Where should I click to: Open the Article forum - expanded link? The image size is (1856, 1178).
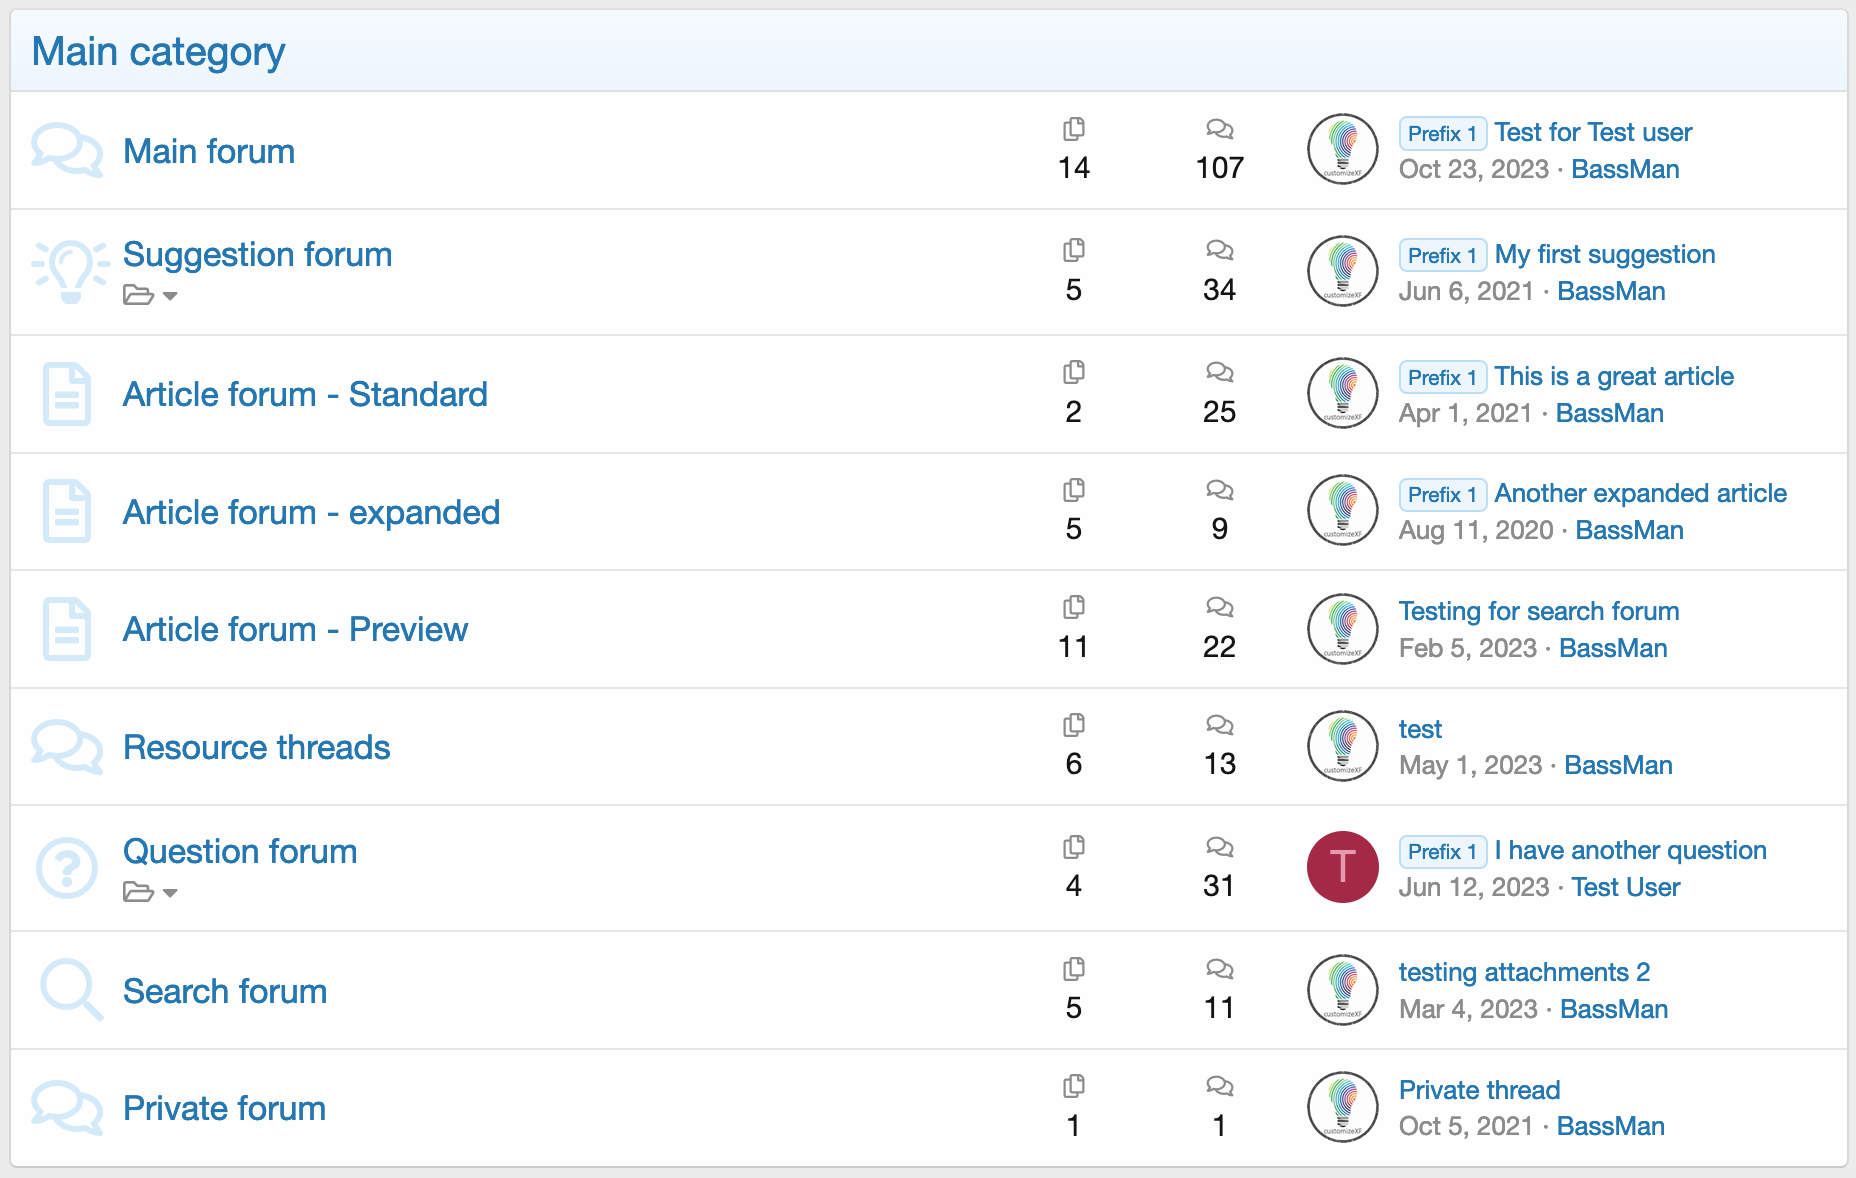point(311,512)
